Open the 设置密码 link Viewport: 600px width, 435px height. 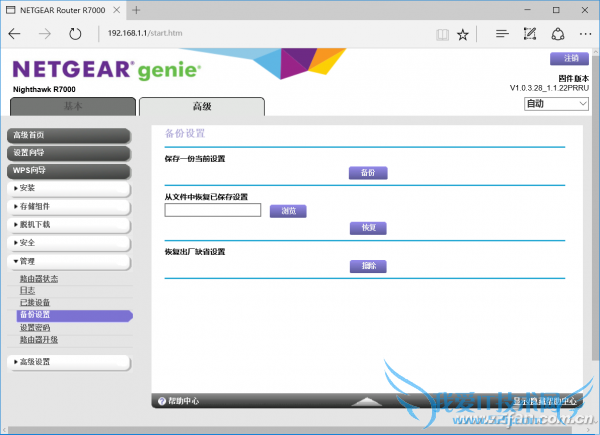pos(35,328)
